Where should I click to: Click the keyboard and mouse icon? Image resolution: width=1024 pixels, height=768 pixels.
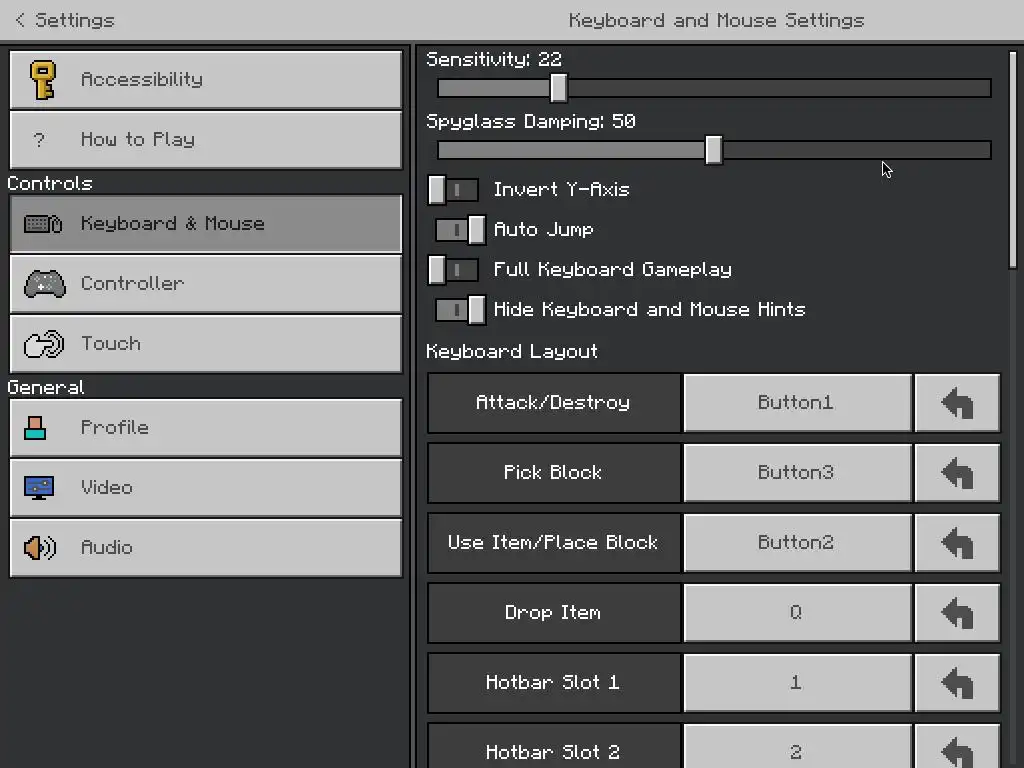(x=43, y=224)
